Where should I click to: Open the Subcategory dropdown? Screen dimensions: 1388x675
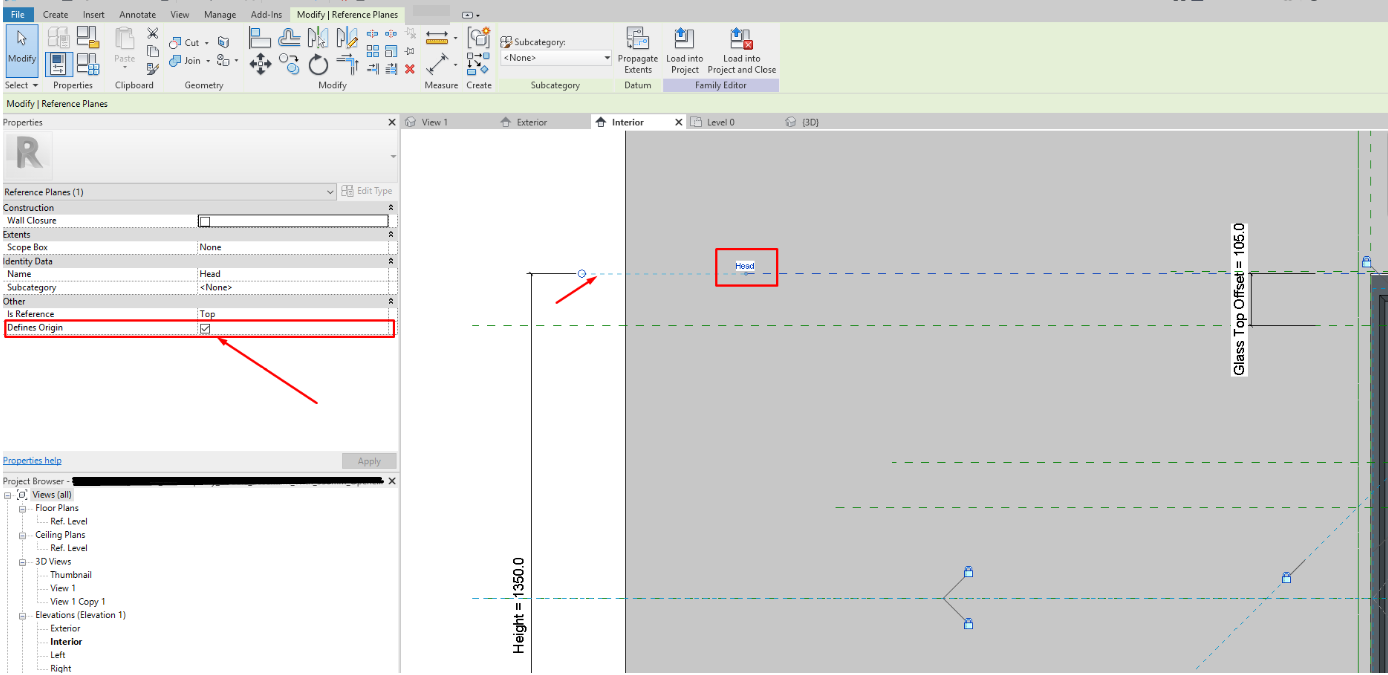coord(608,58)
